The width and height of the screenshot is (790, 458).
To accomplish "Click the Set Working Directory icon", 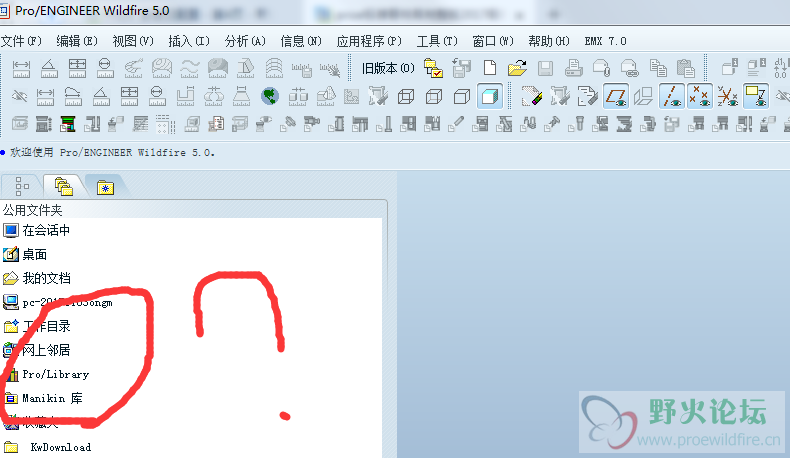I will 433,68.
